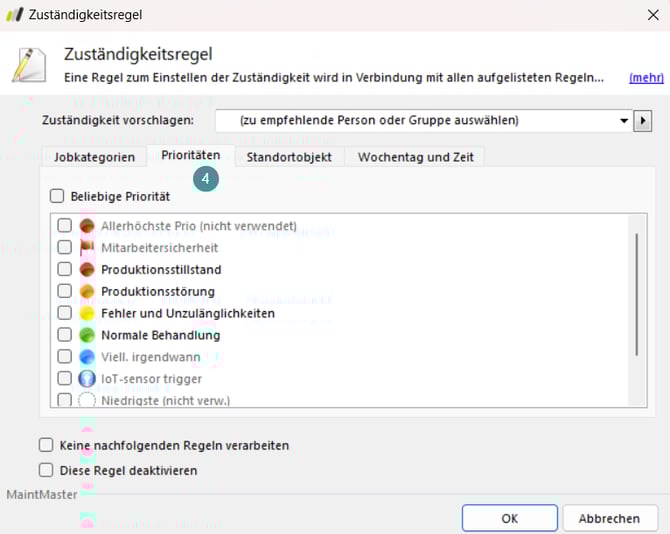Click the Produktionsstillstand red dot icon
The width and height of the screenshot is (670, 534).
click(x=87, y=269)
